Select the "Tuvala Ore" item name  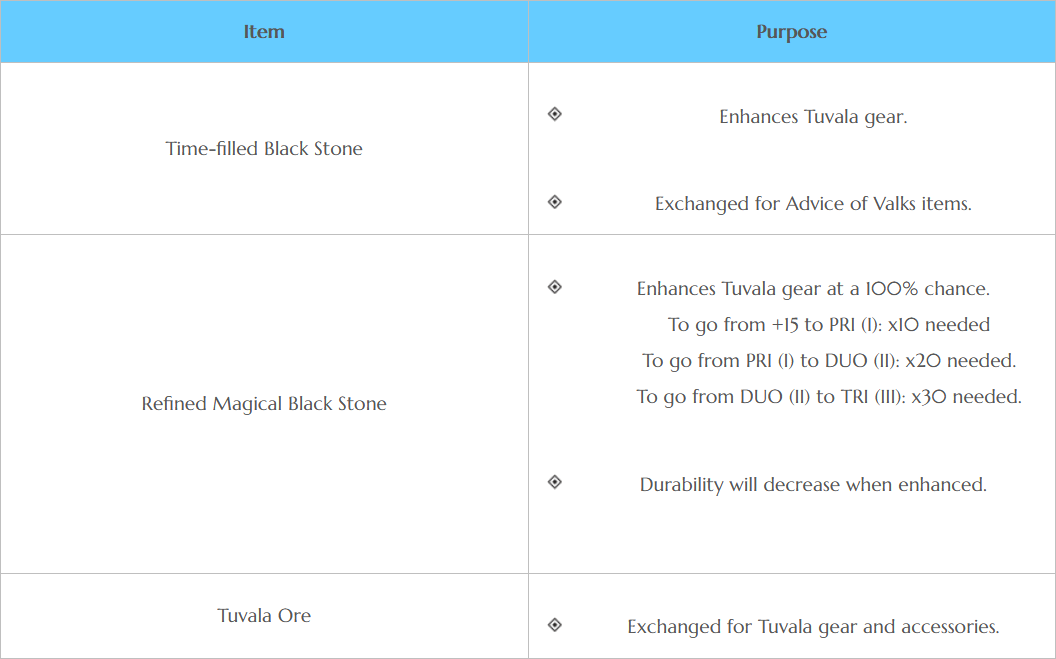pos(264,615)
